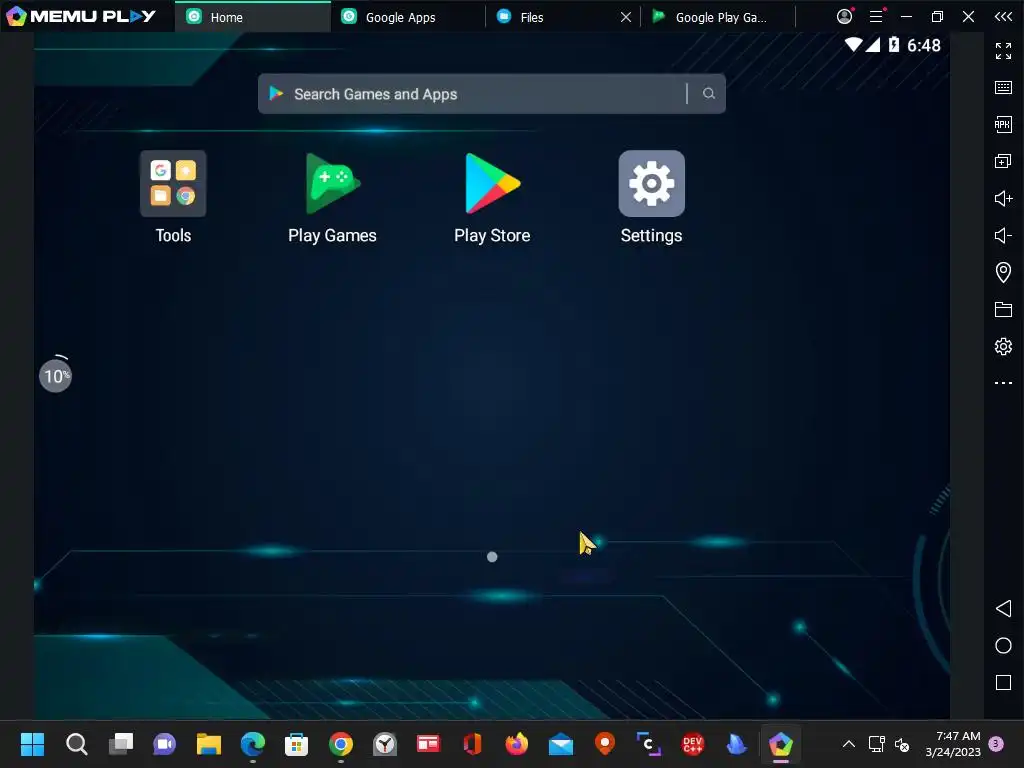Open multi-instance manager icon
Image resolution: width=1024 pixels, height=768 pixels.
(x=1003, y=161)
